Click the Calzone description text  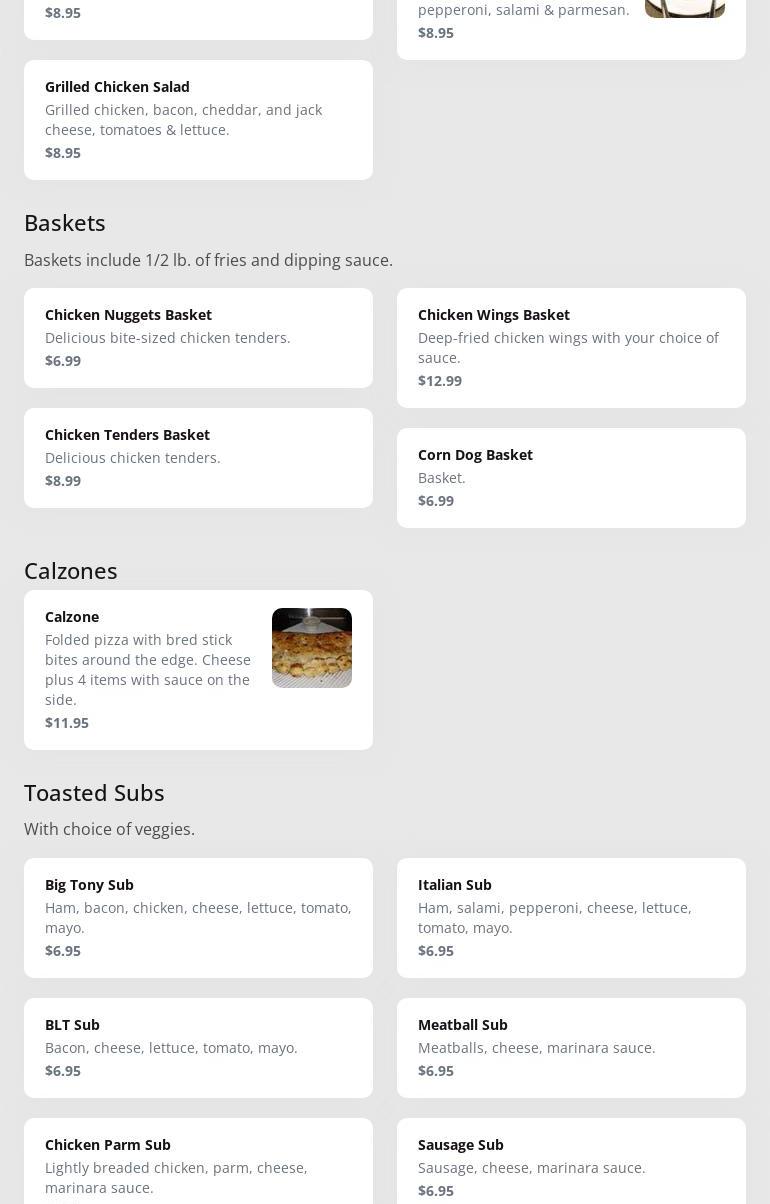tap(148, 670)
